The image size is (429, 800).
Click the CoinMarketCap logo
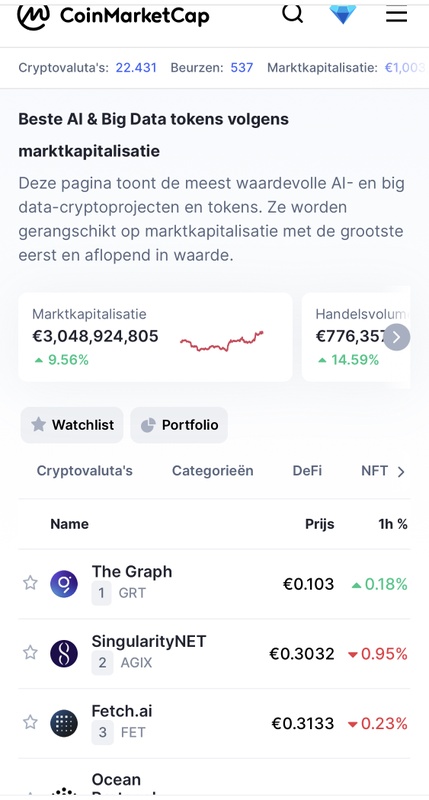[113, 16]
